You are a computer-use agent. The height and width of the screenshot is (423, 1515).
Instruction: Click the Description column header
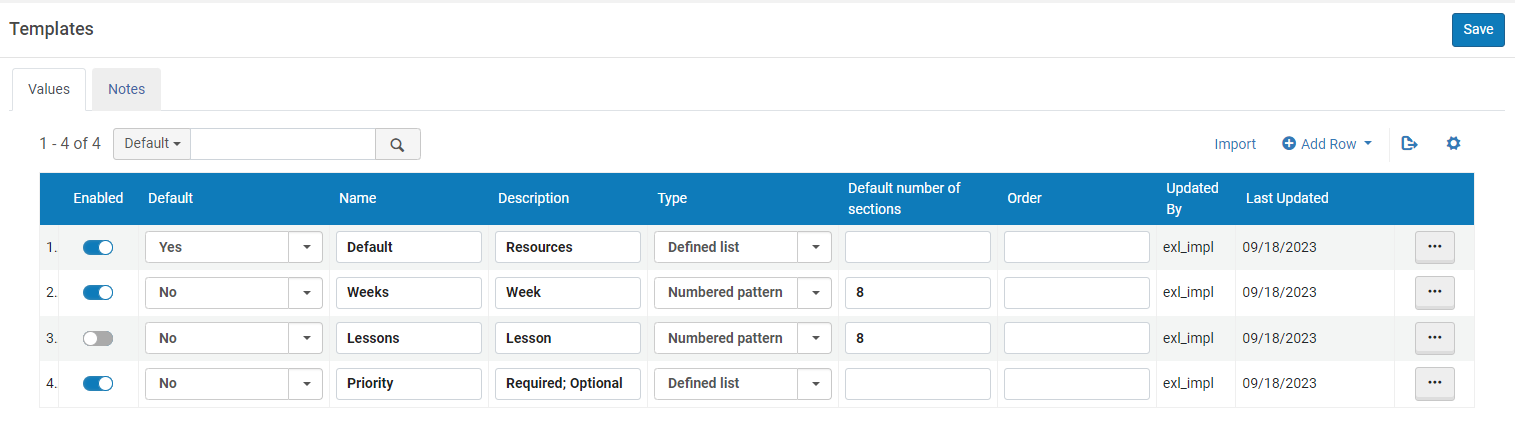tap(533, 198)
